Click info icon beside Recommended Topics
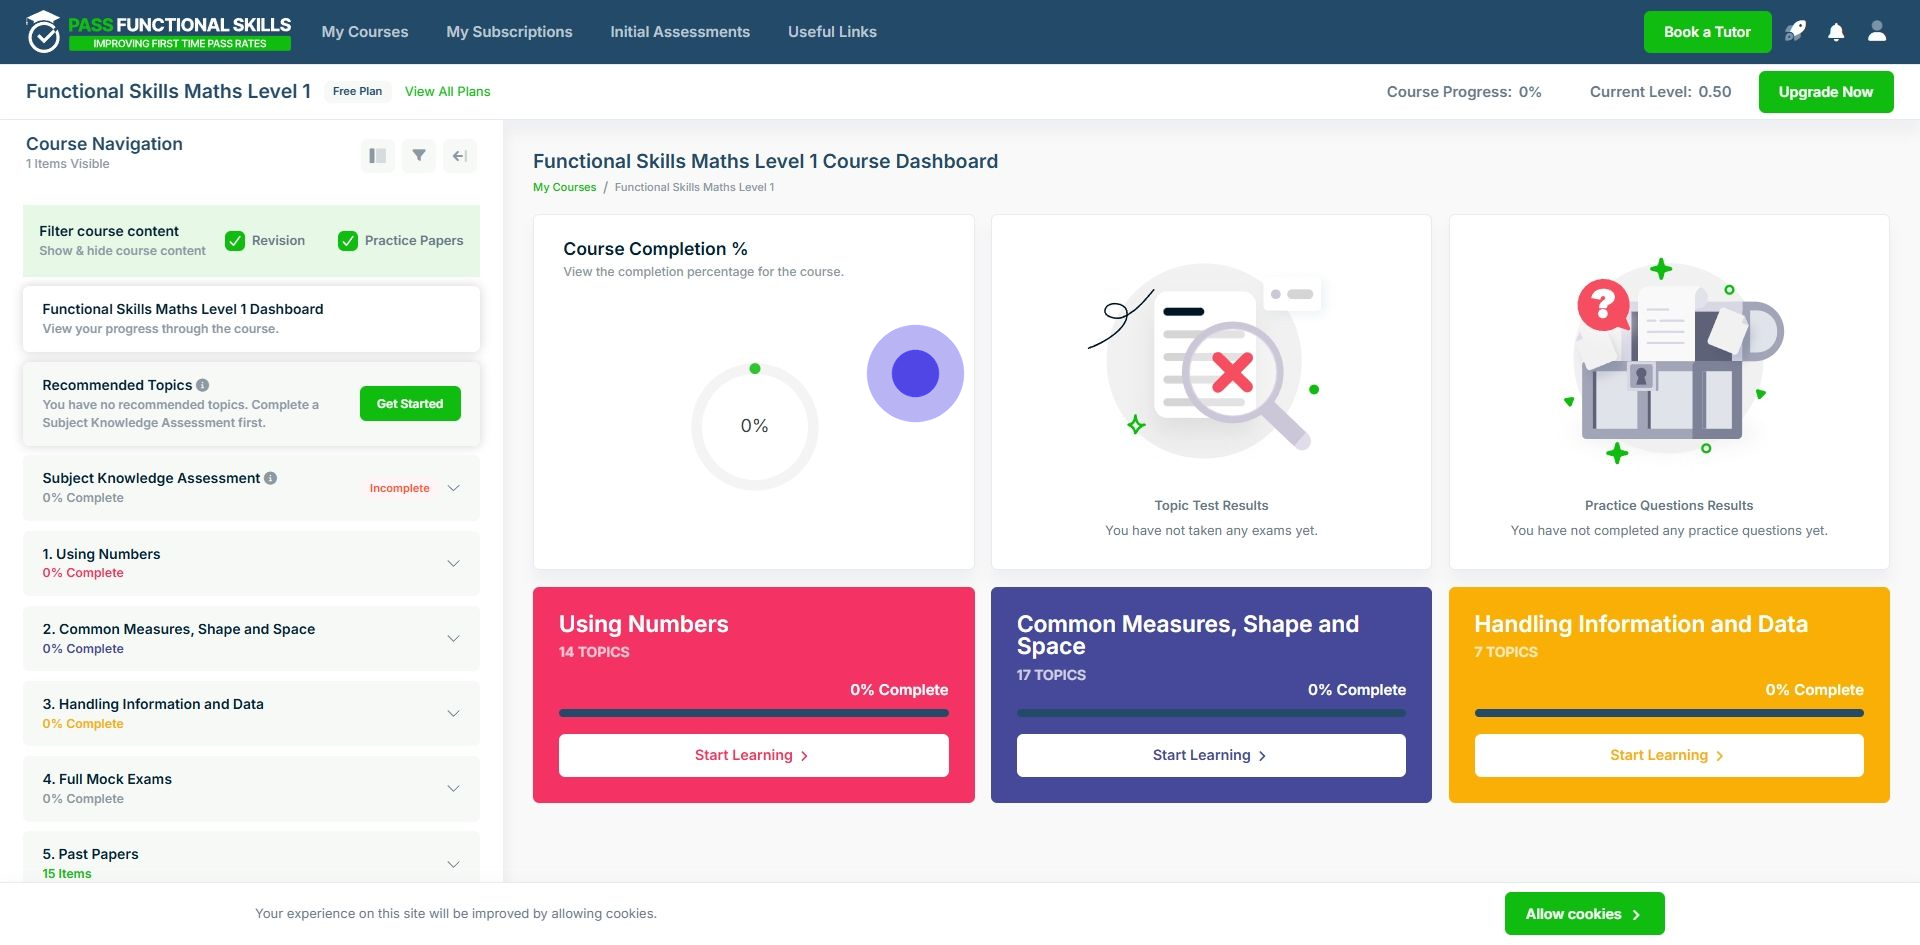This screenshot has width=1920, height=945. 203,385
